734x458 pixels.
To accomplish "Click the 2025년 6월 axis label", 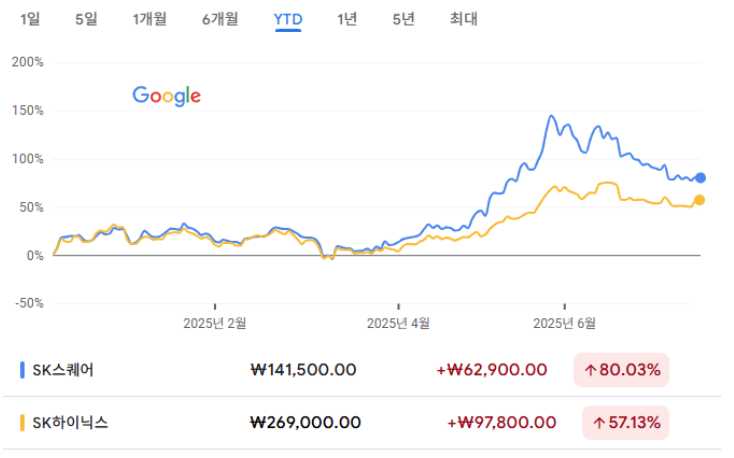I will (x=565, y=323).
